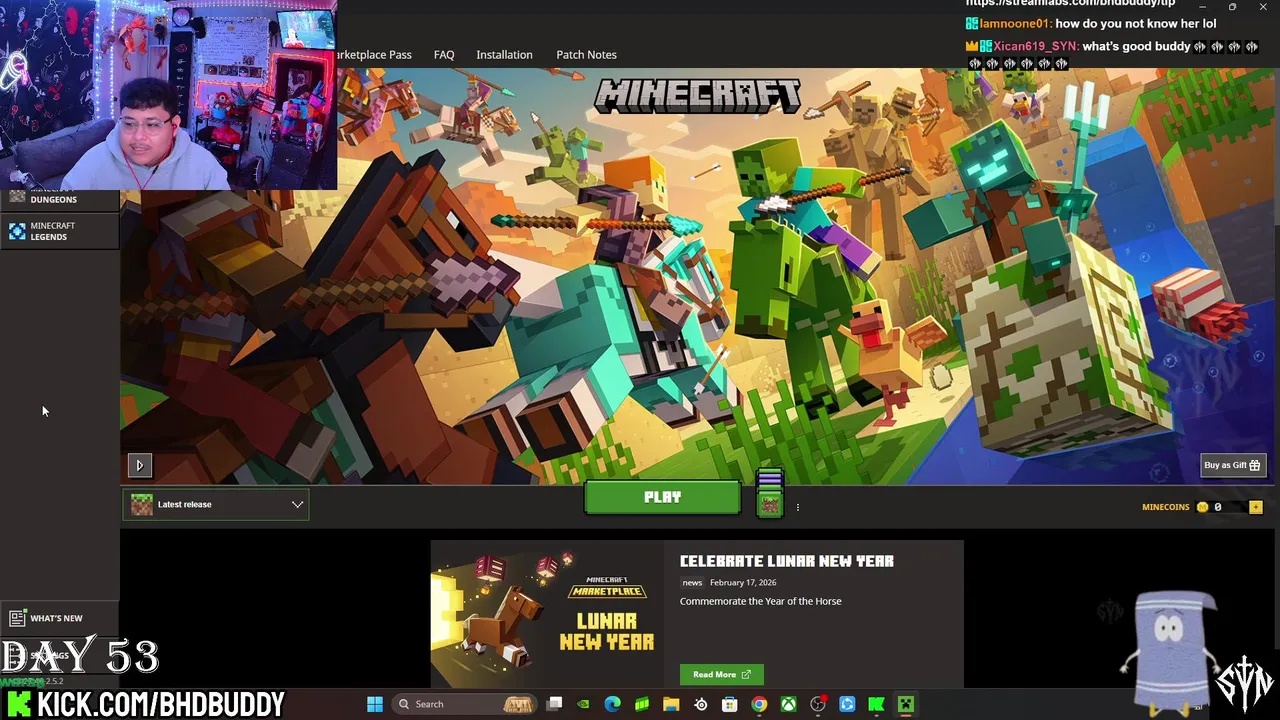Image resolution: width=1280 pixels, height=720 pixels.
Task: Open the green Xbox Game Bar taskbar icon
Action: [642, 704]
